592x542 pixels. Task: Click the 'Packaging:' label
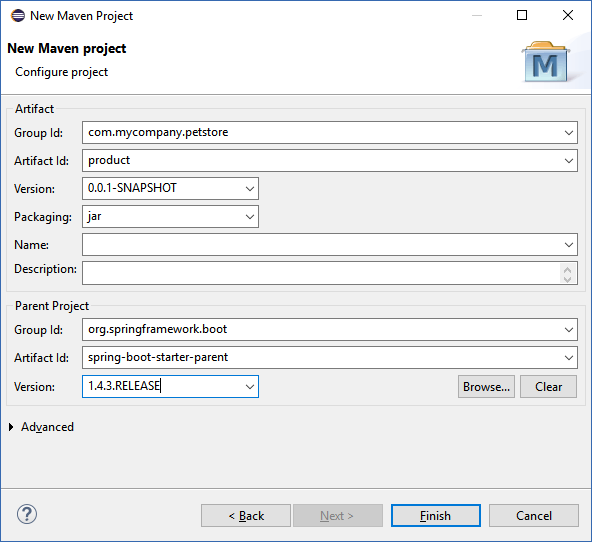43,217
